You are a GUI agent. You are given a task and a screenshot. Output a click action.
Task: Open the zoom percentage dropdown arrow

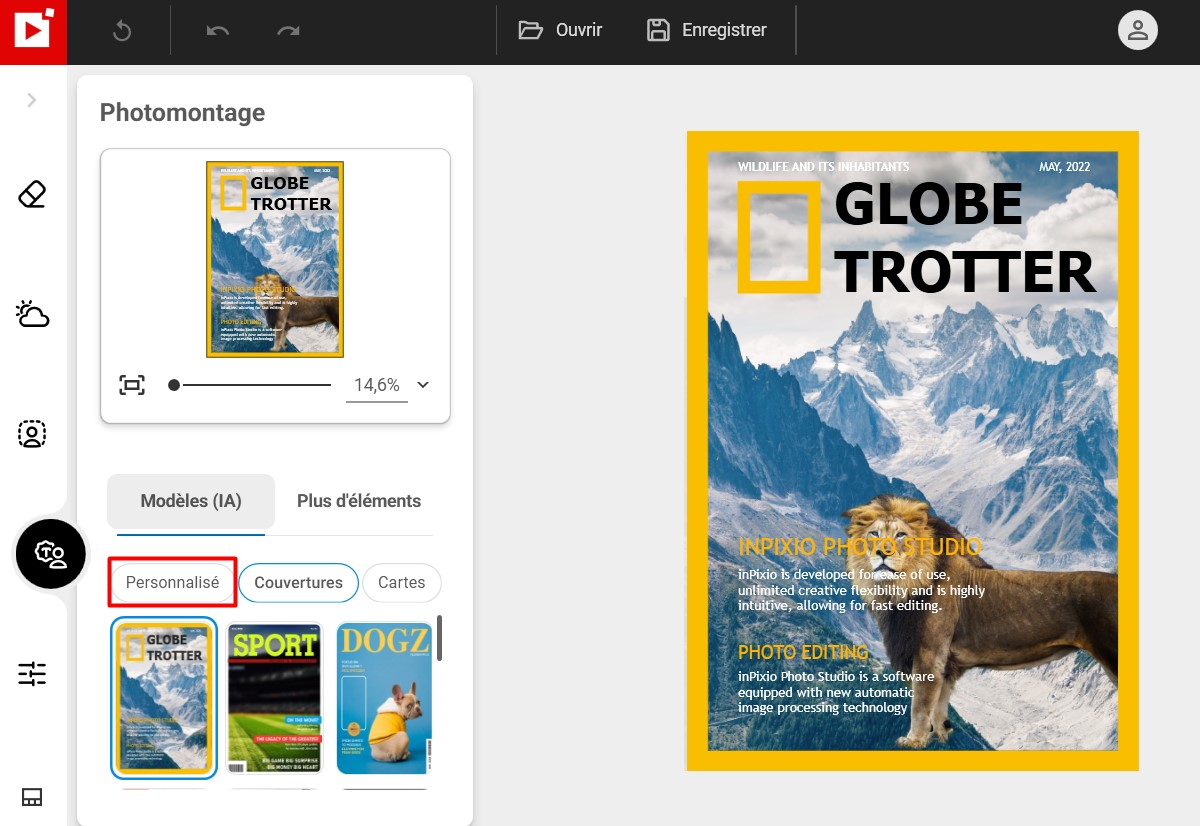click(423, 385)
